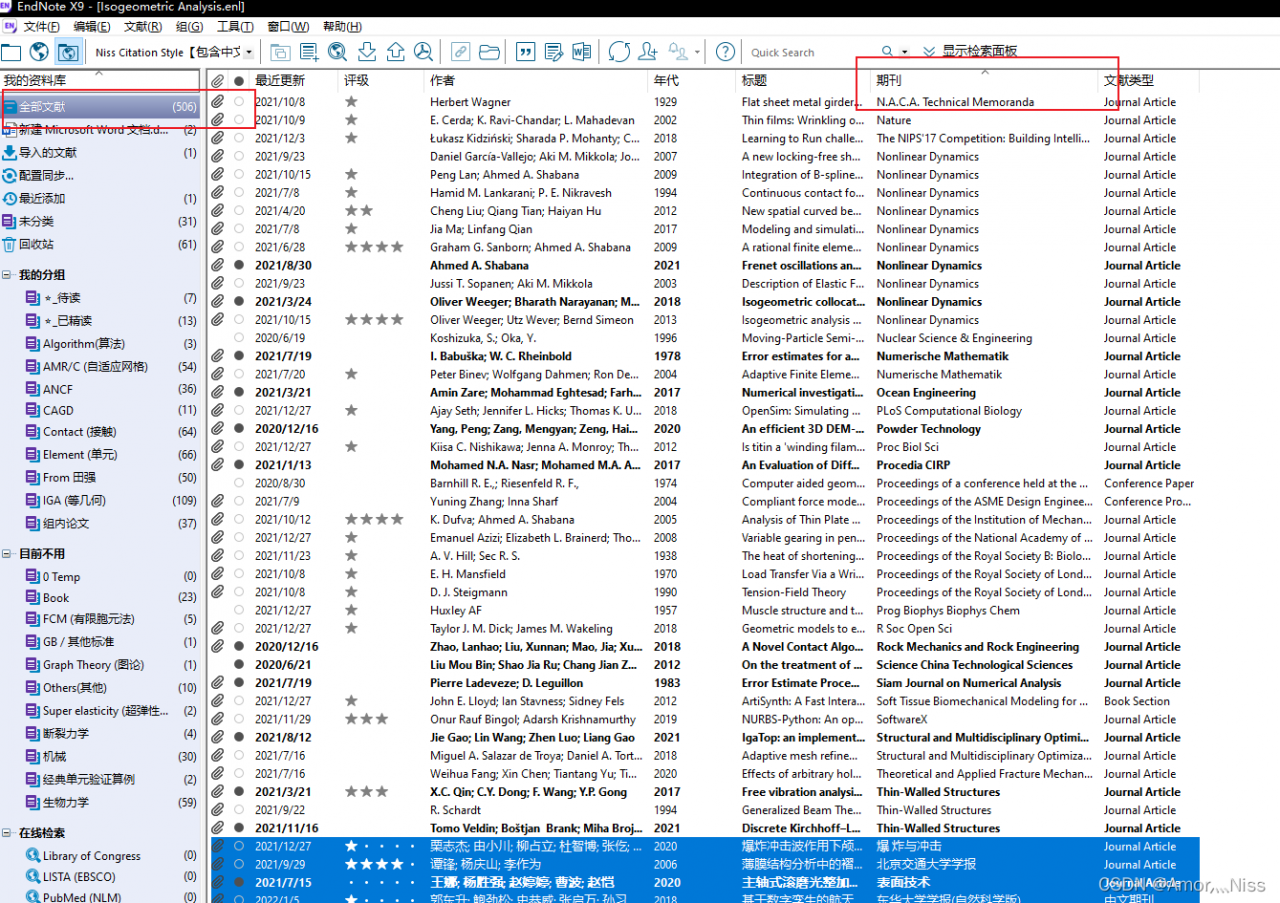Open the 文献(R) menu
This screenshot has height=903, width=1280.
(143, 26)
